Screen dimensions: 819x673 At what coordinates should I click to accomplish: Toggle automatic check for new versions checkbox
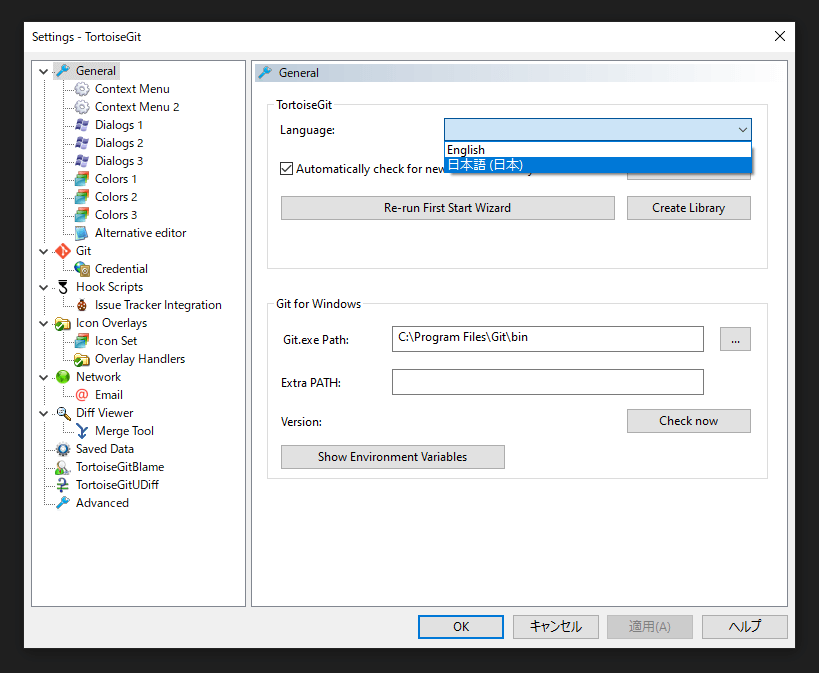pyautogui.click(x=287, y=169)
